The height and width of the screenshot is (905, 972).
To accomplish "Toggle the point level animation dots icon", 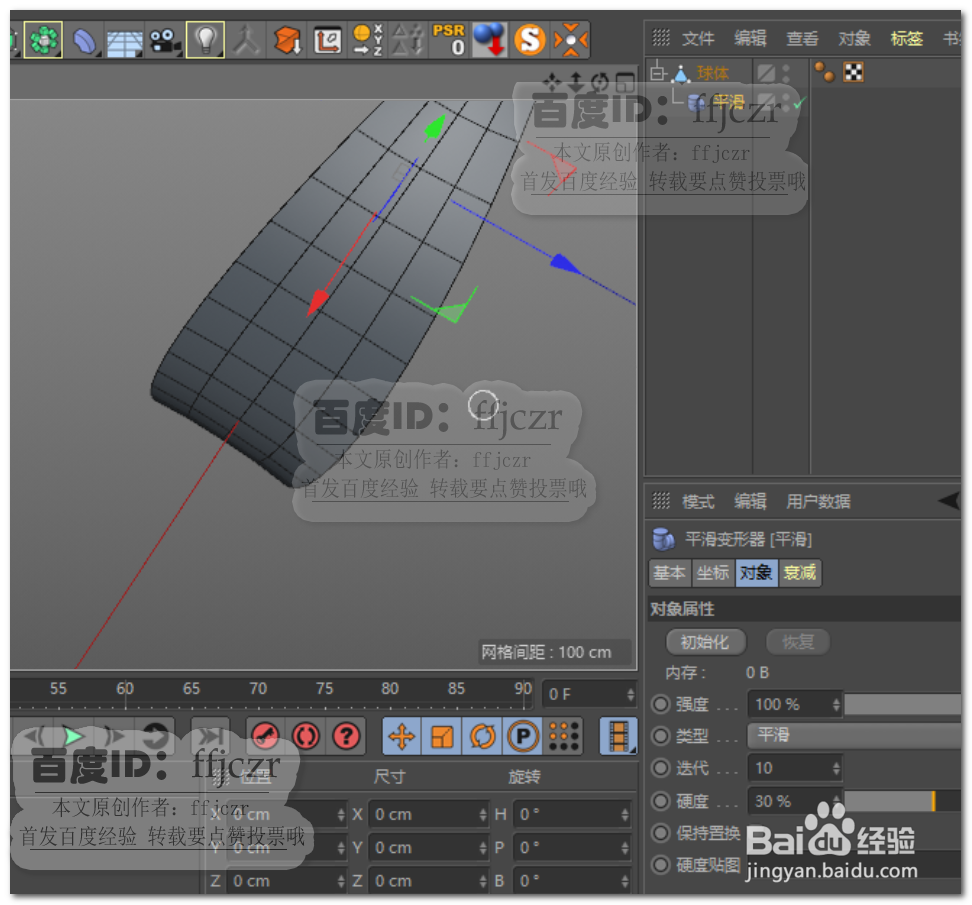I will point(563,736).
